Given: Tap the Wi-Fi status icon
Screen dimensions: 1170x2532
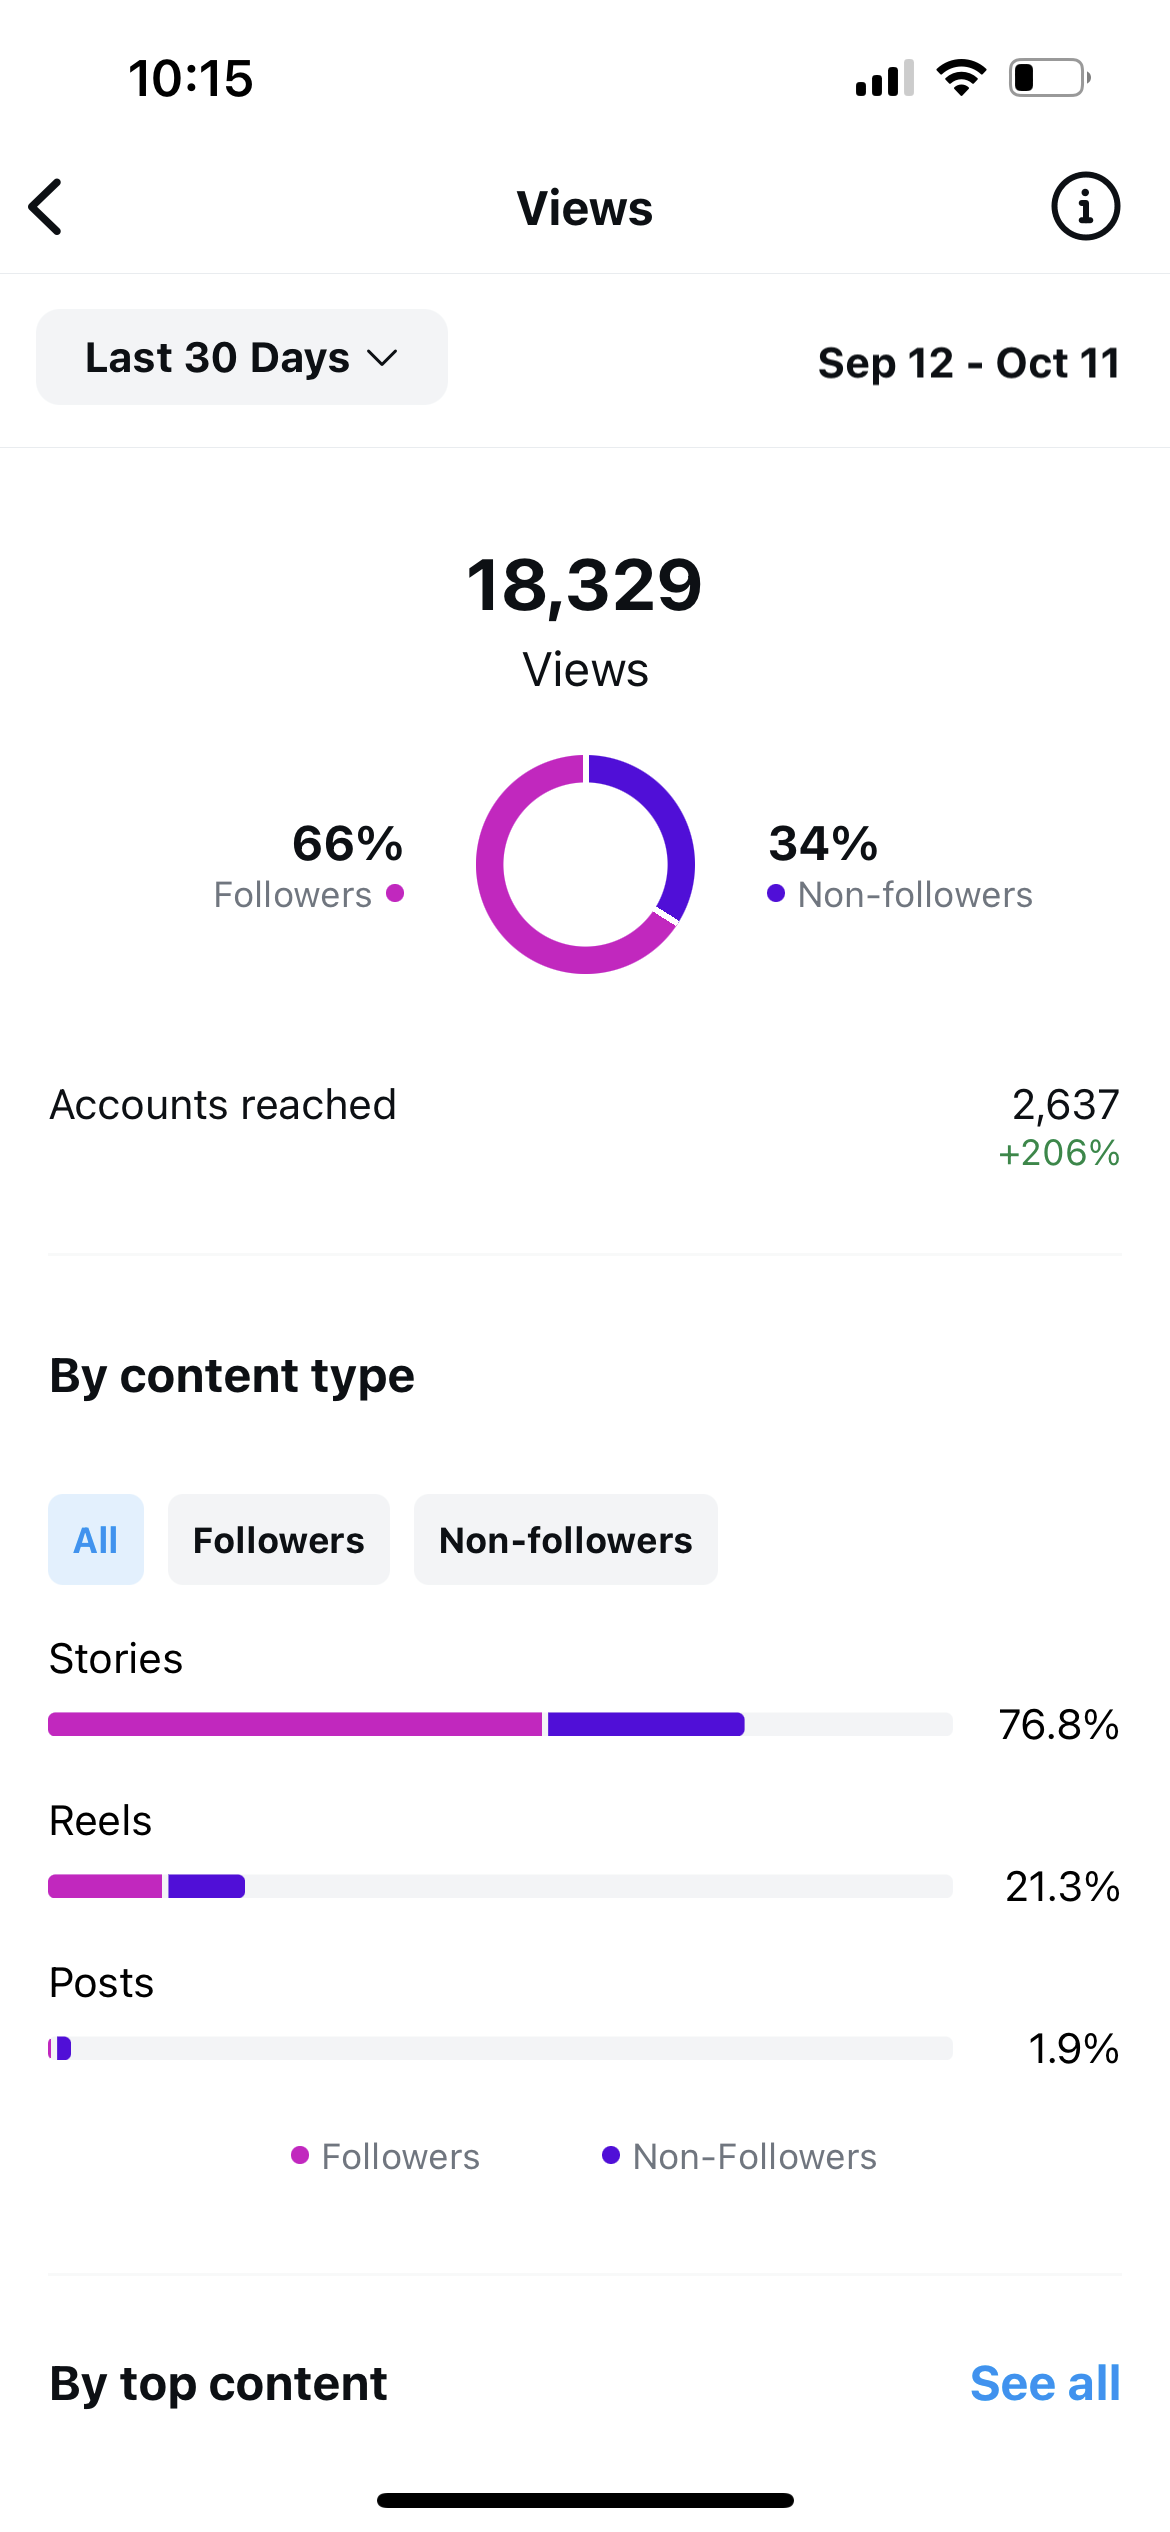Looking at the screenshot, I should (x=961, y=78).
